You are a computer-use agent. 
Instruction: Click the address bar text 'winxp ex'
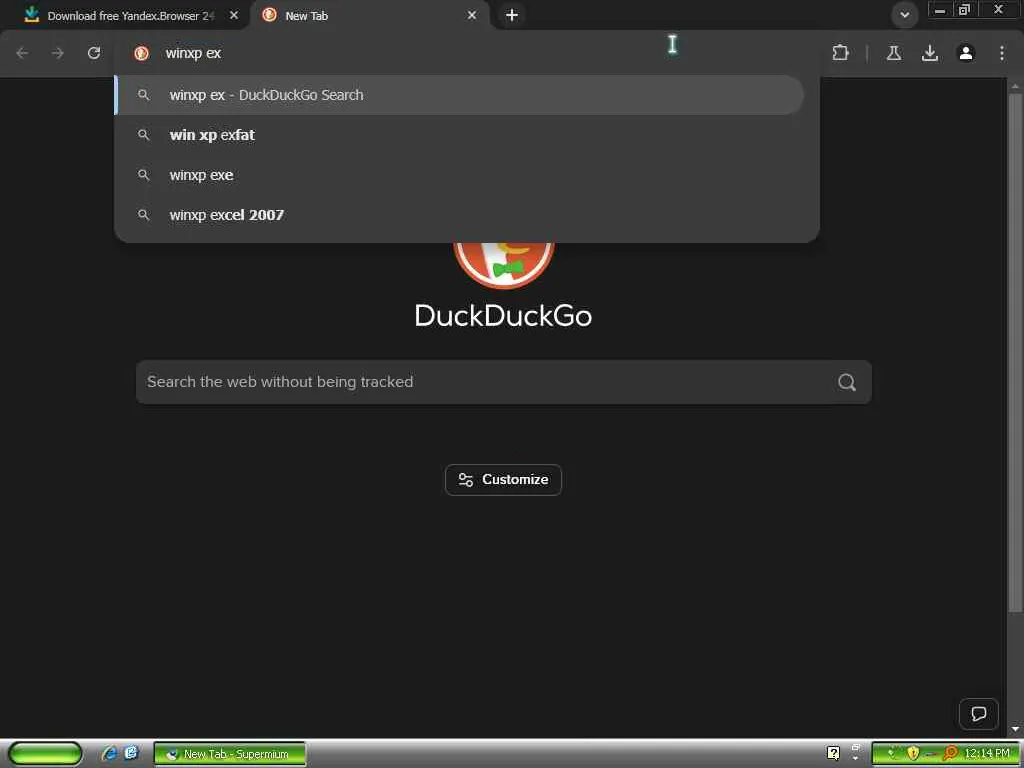point(193,54)
